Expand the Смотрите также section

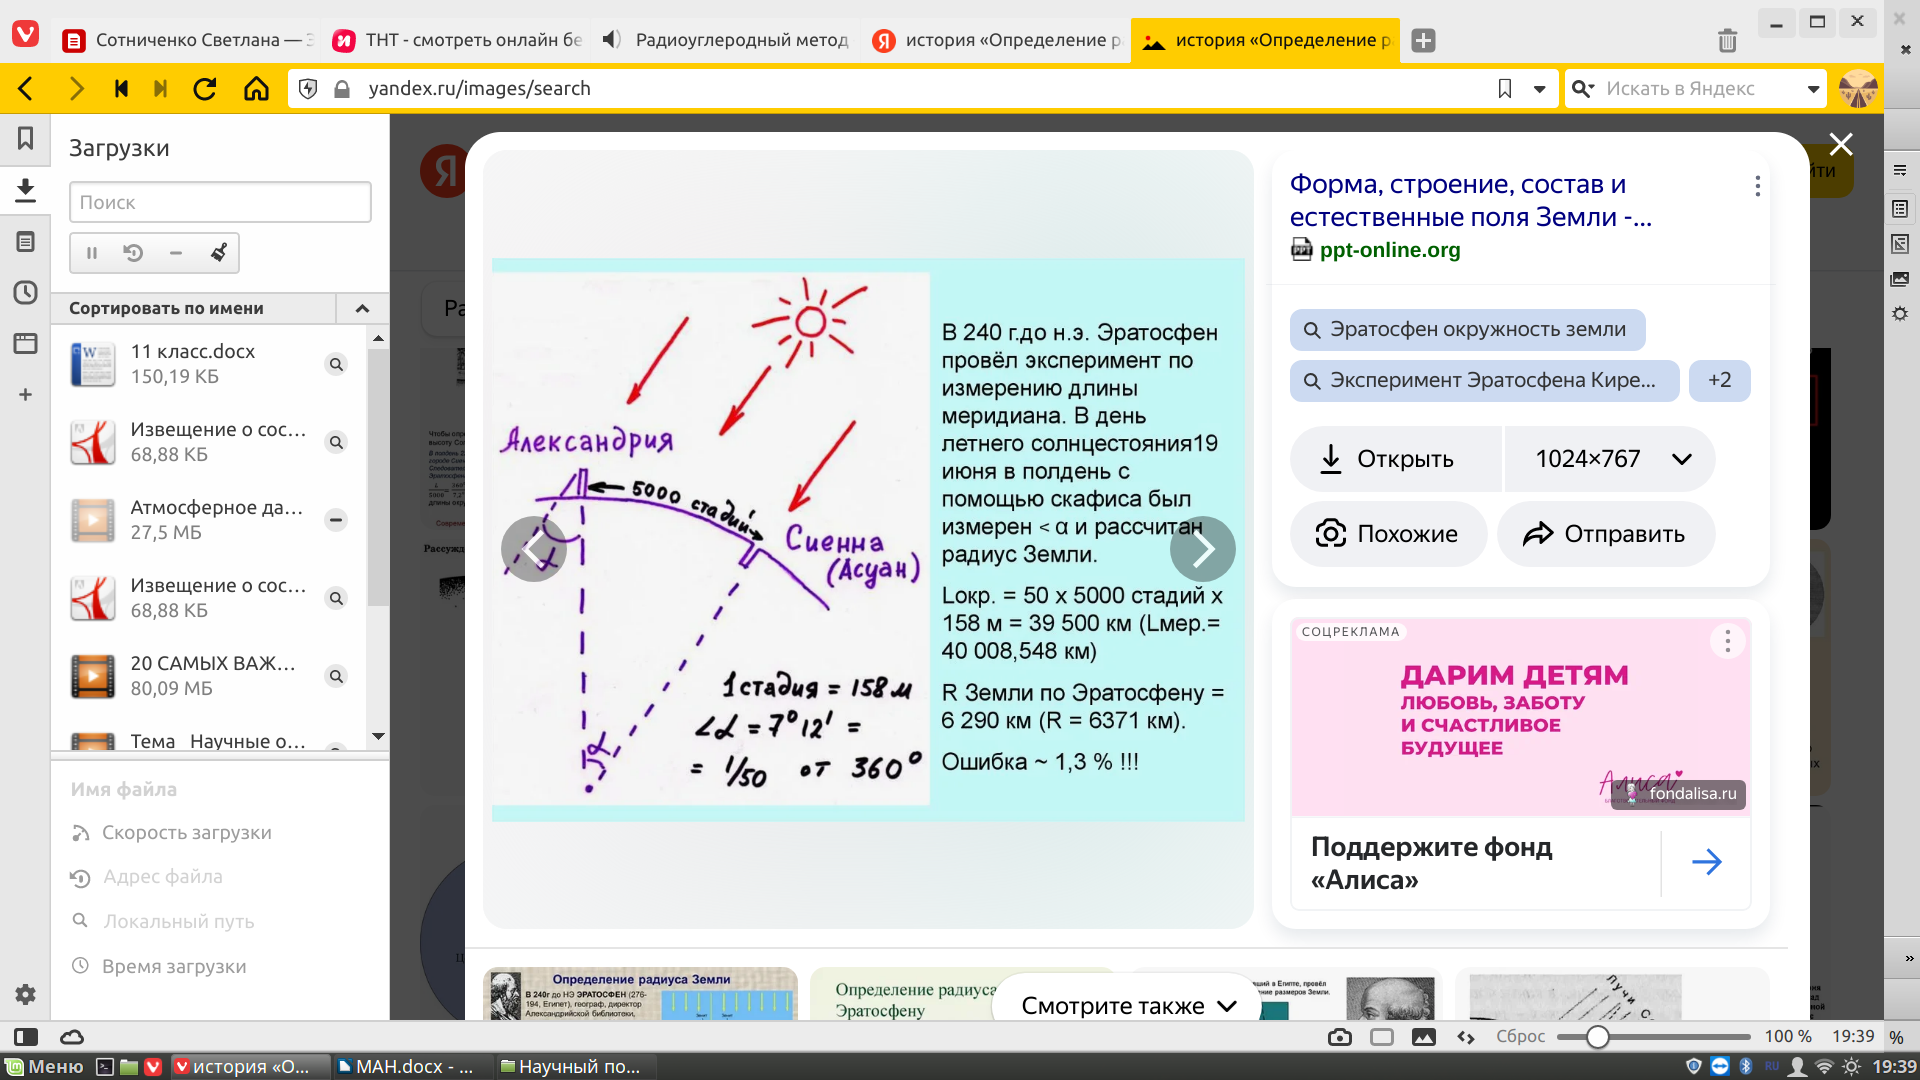click(x=1128, y=1006)
